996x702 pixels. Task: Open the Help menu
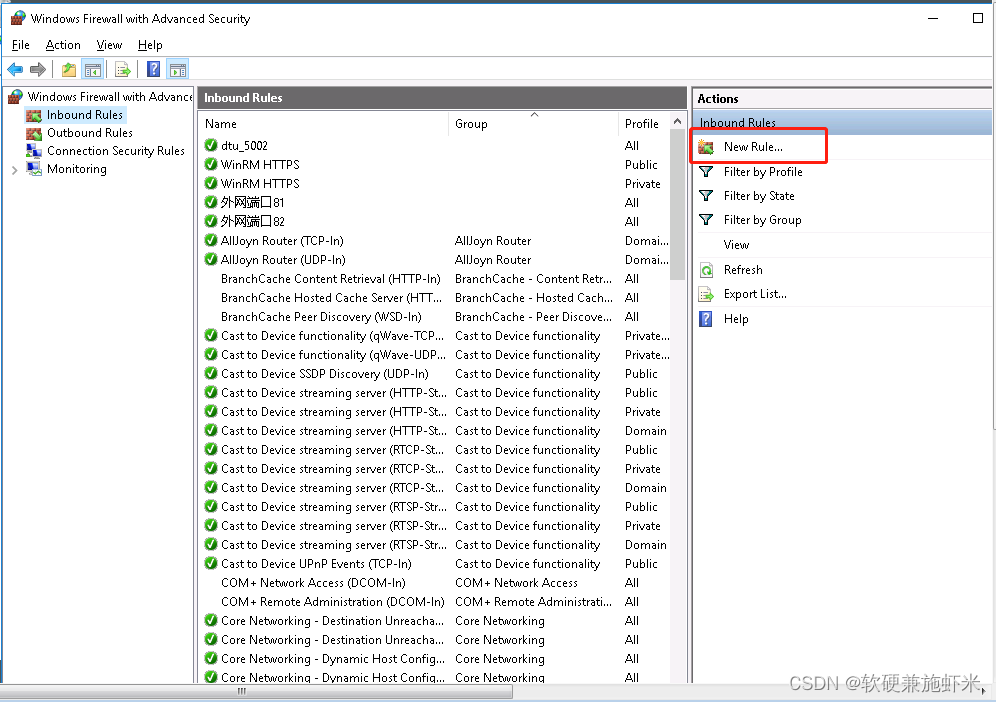150,45
